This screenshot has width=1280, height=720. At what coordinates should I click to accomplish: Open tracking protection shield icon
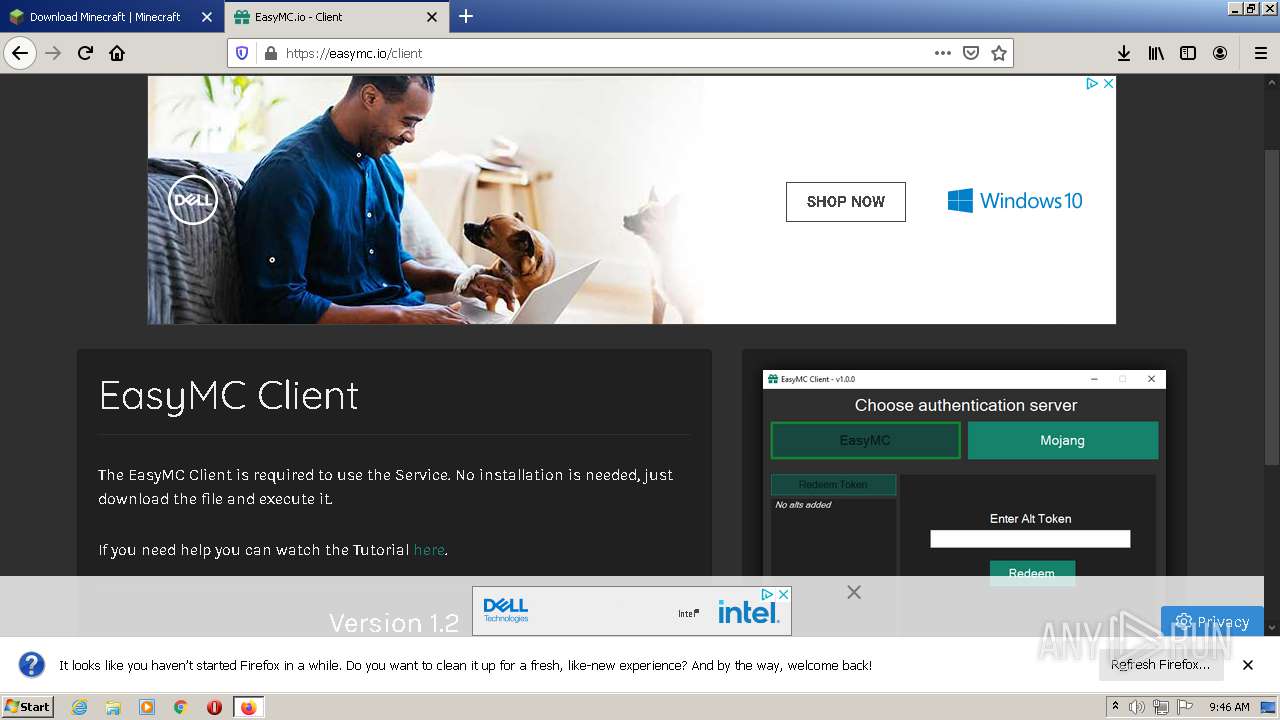point(242,53)
